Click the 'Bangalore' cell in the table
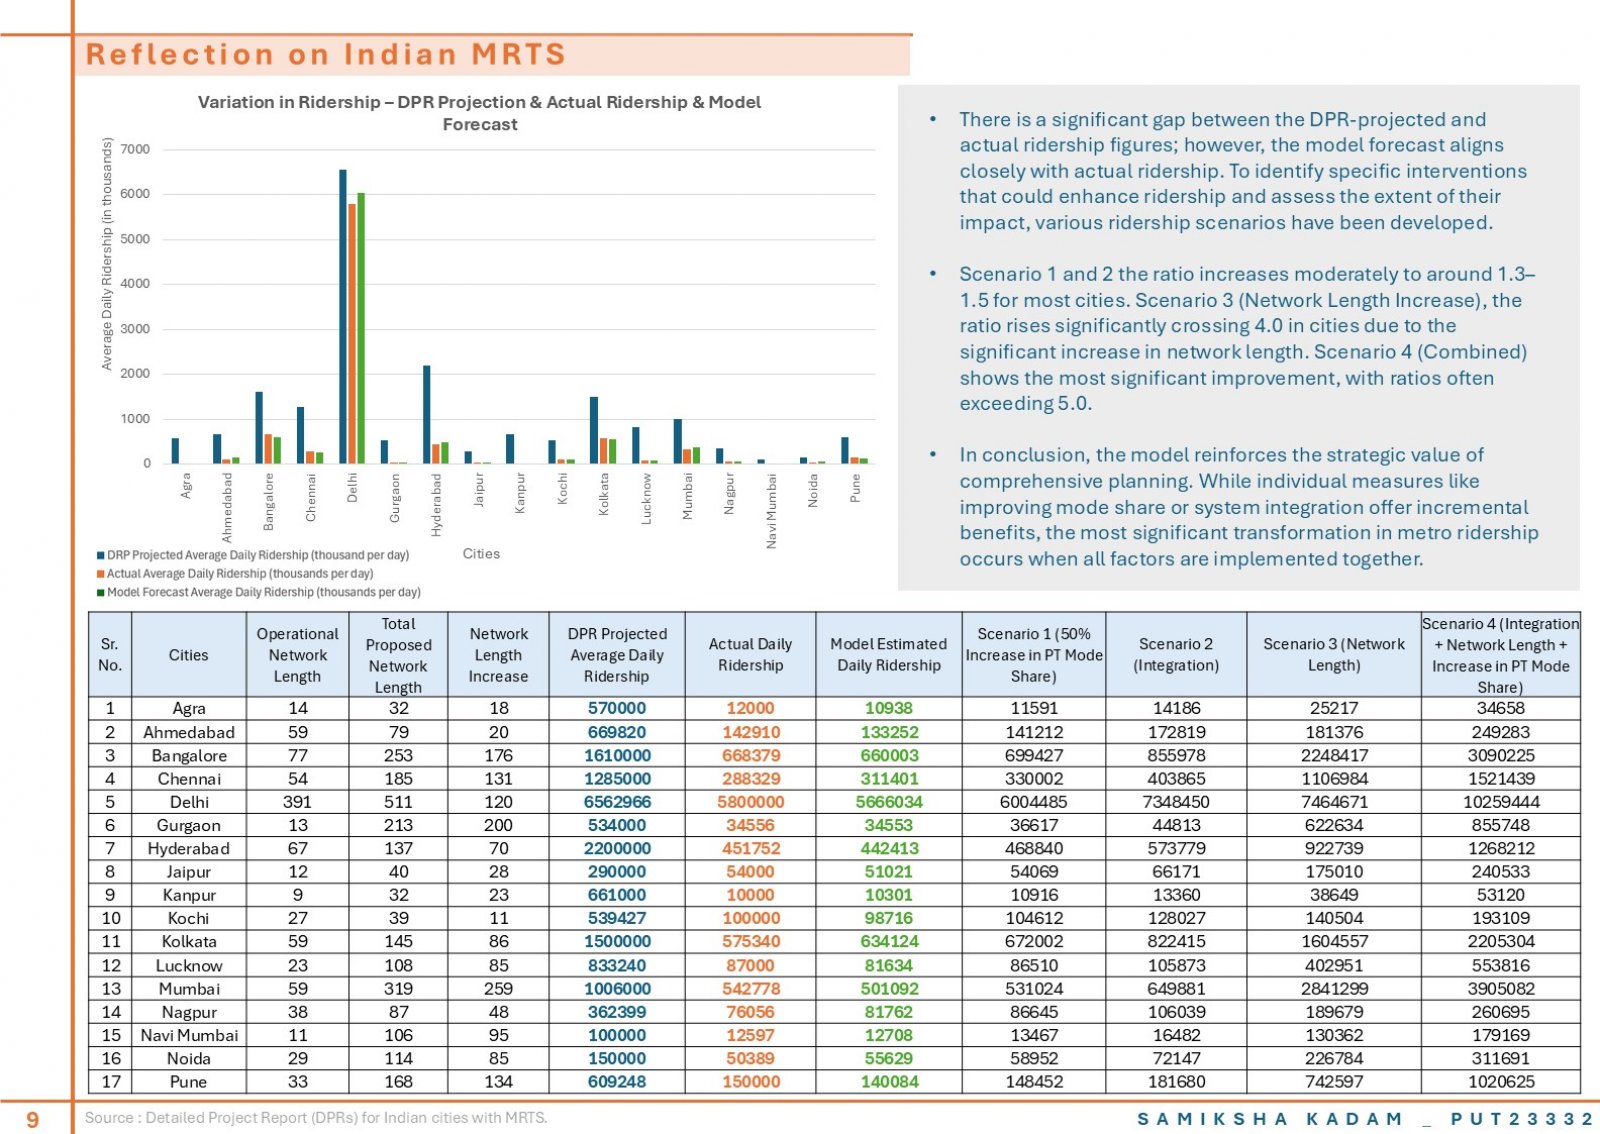Image resolution: width=1600 pixels, height=1134 pixels. click(189, 755)
